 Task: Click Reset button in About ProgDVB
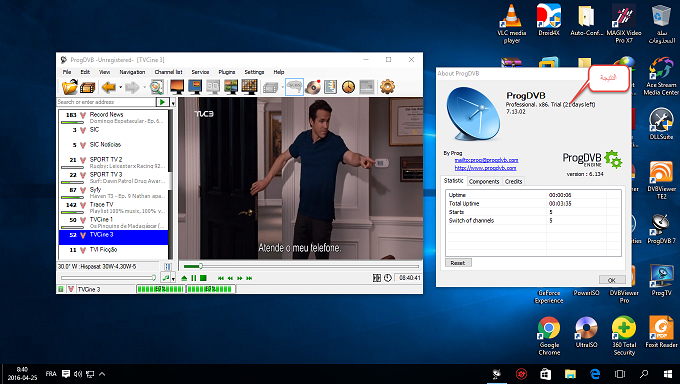[x=458, y=263]
